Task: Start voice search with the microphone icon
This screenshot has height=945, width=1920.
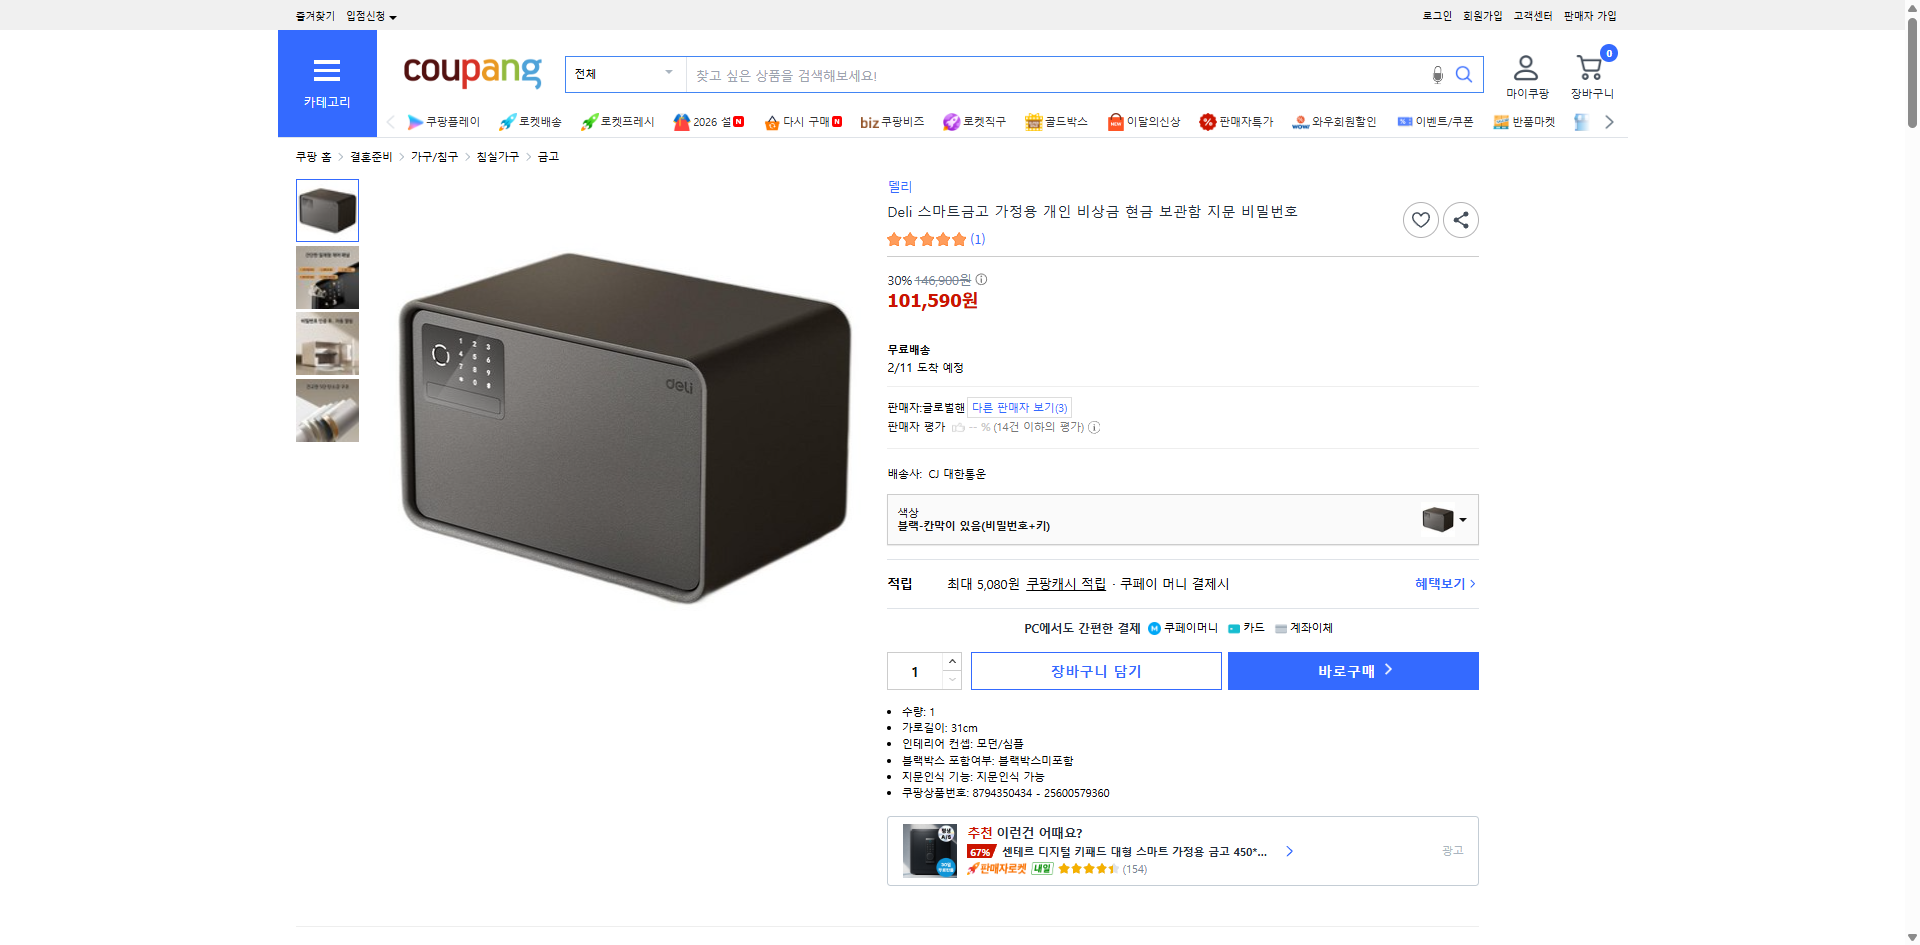Action: pos(1438,74)
